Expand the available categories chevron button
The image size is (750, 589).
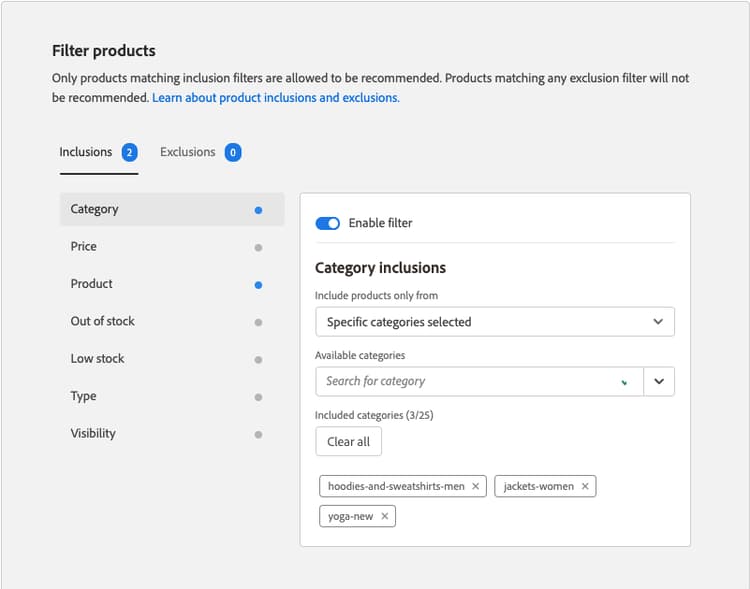[659, 381]
